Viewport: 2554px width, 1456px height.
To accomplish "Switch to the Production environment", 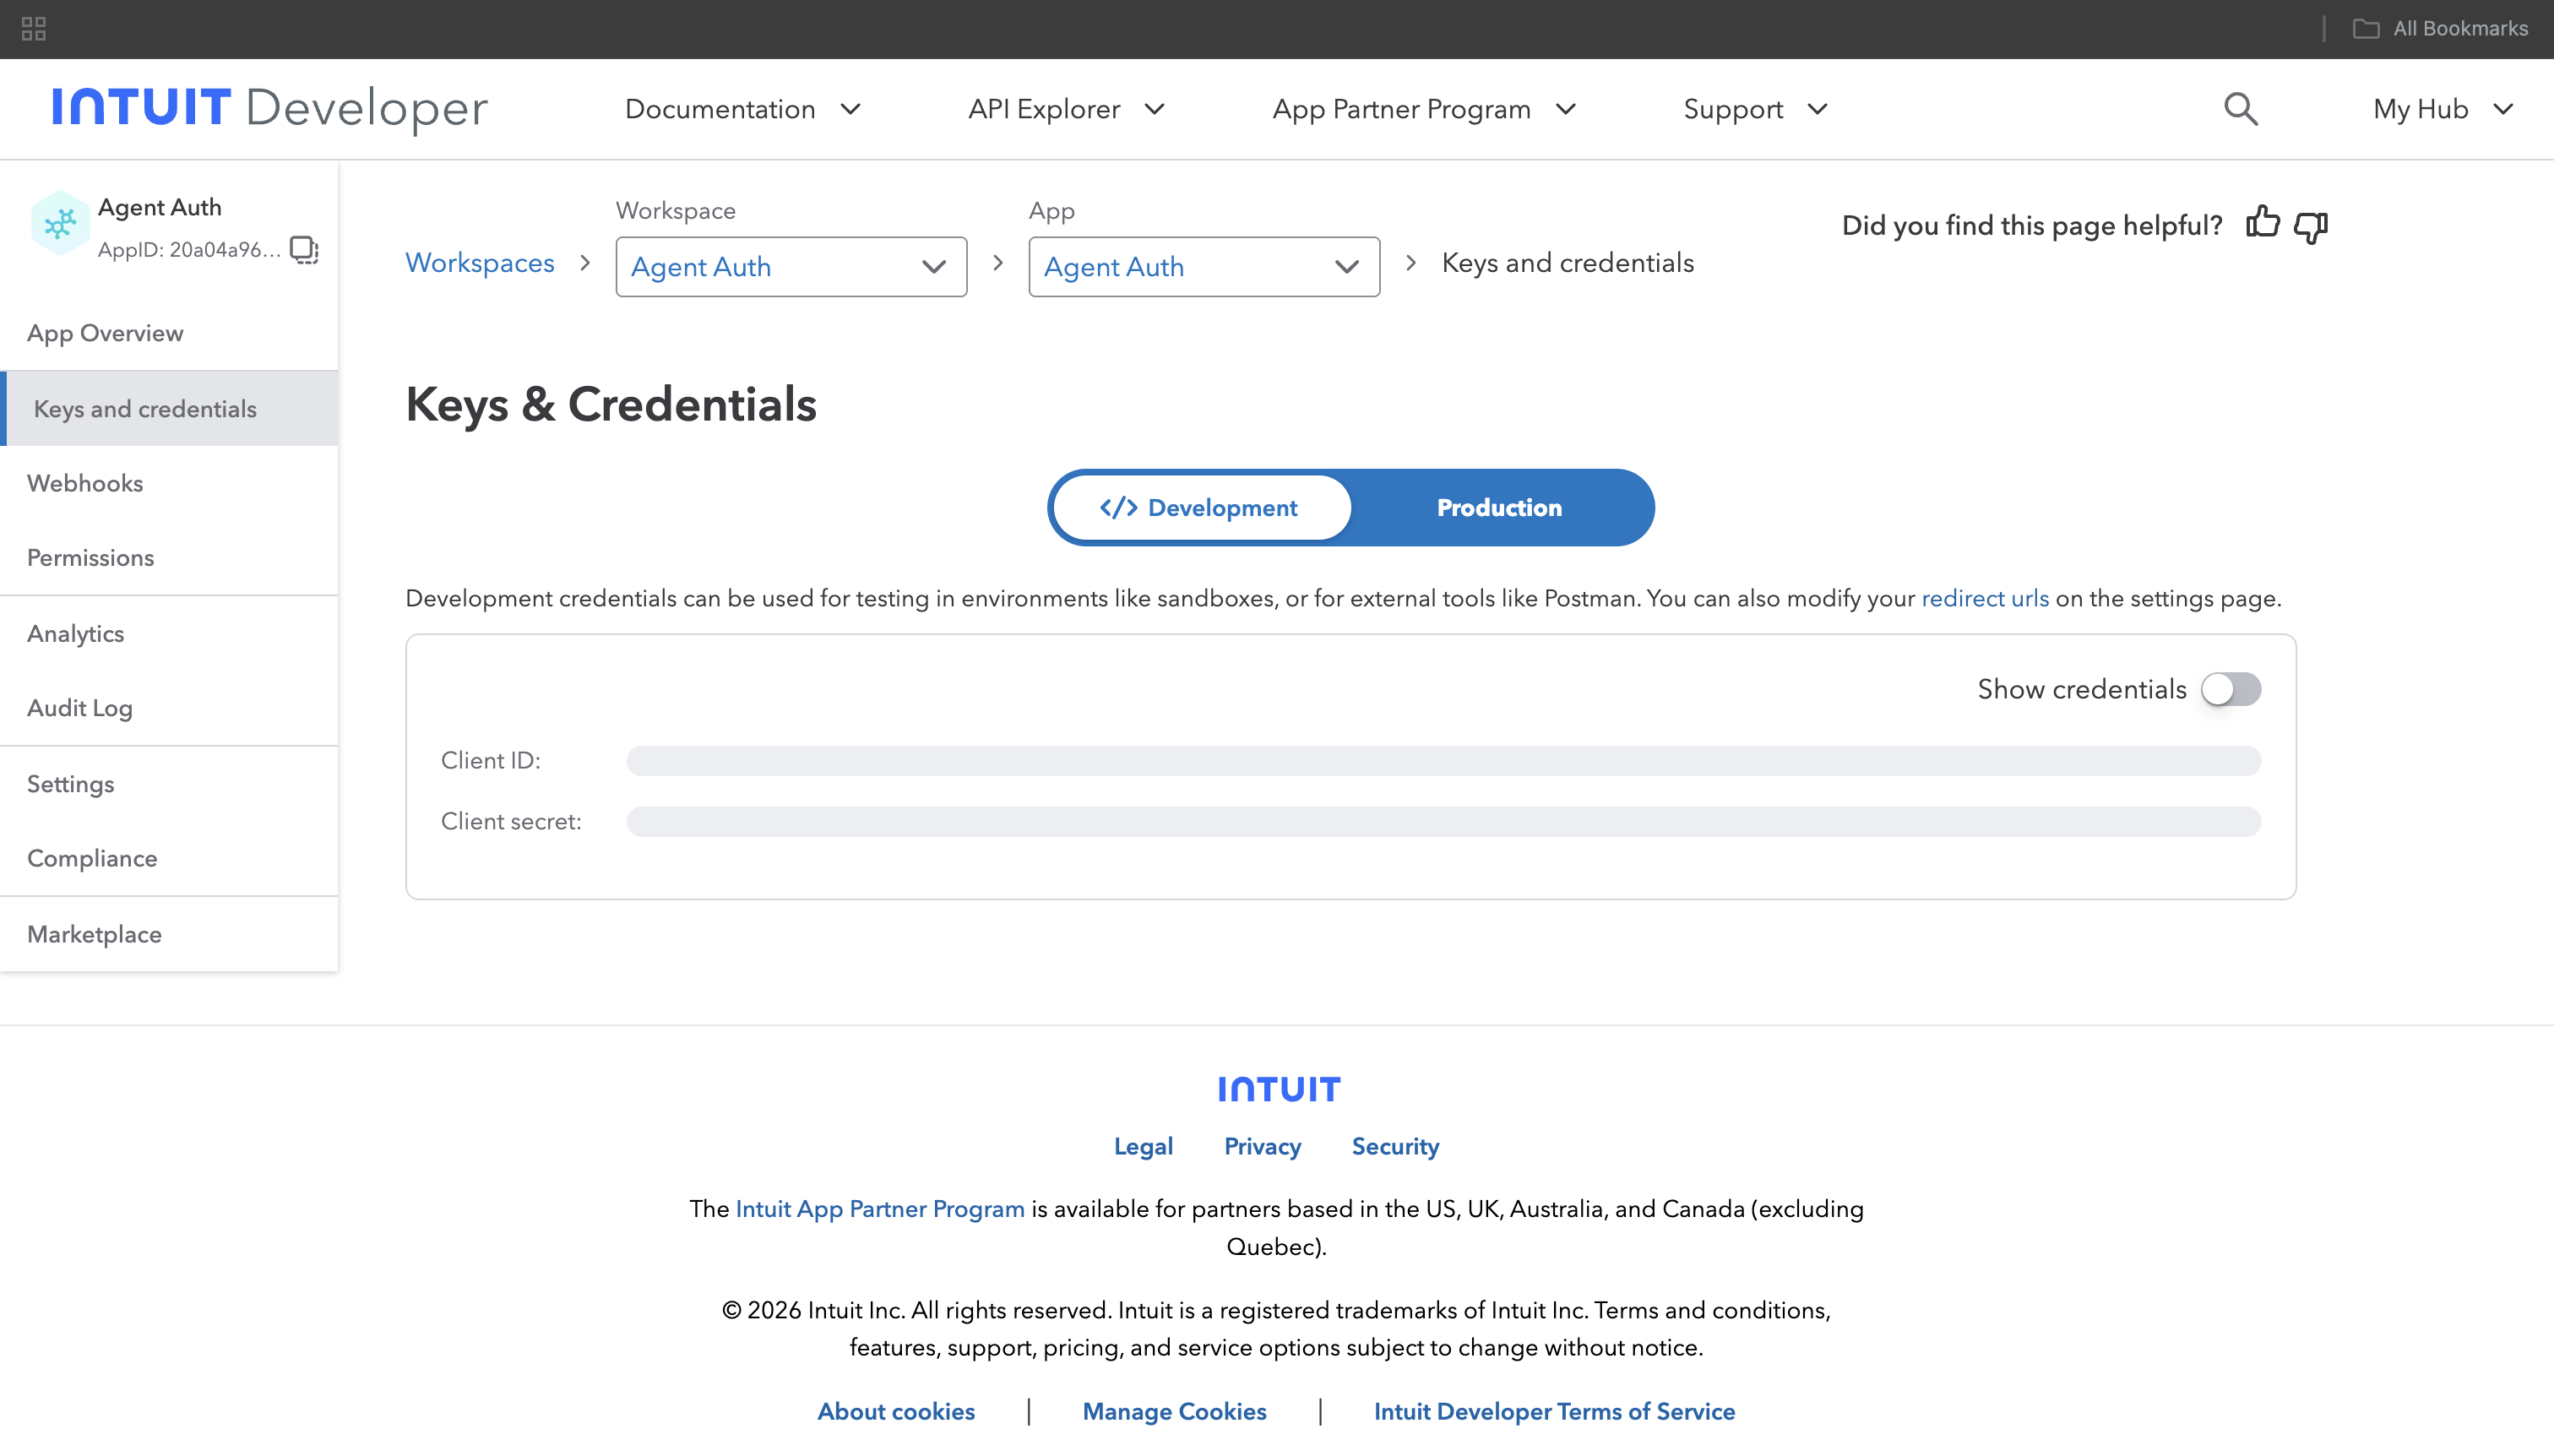I will (x=1499, y=508).
